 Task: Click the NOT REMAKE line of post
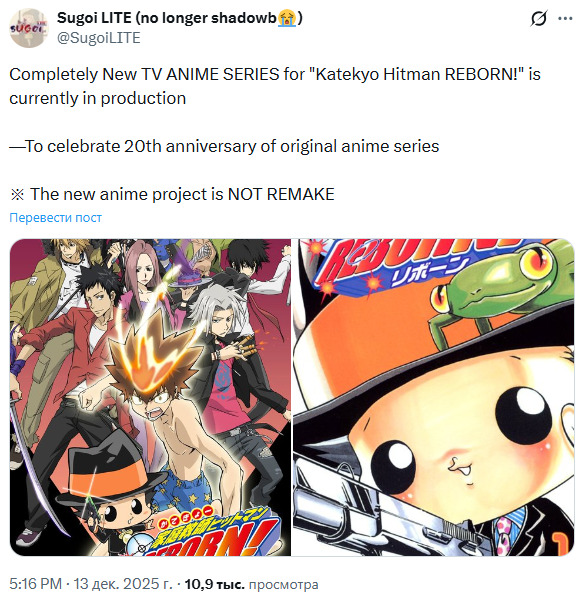(x=172, y=194)
